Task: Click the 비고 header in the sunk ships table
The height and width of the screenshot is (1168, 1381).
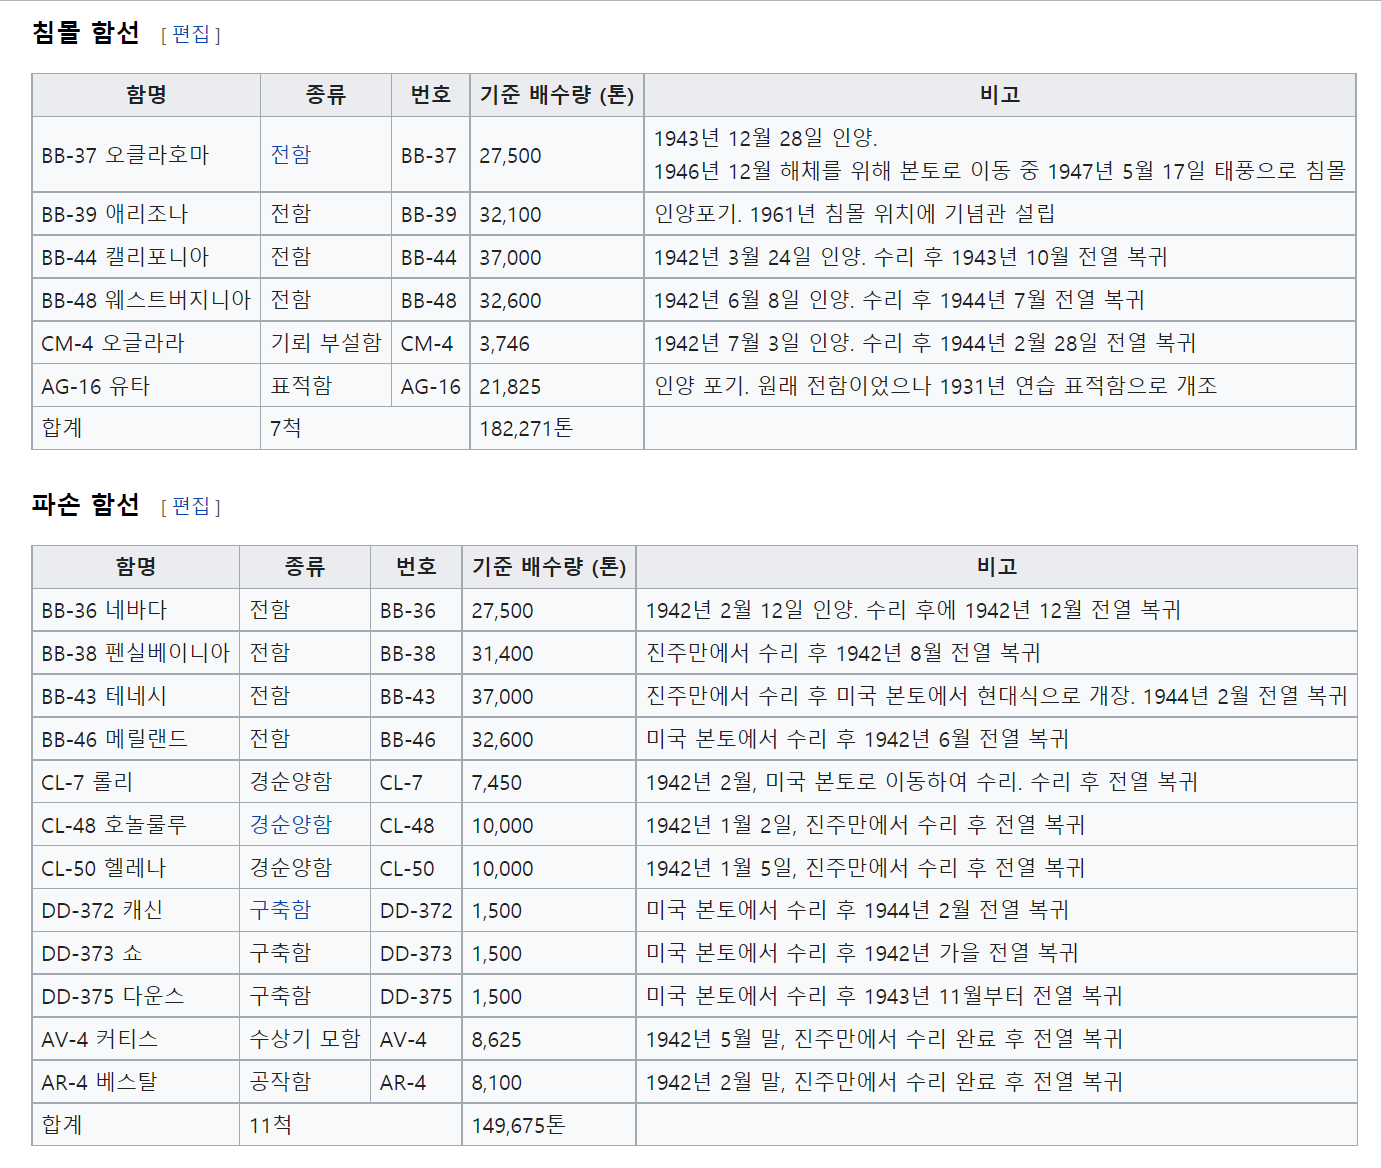Action: 1000,95
